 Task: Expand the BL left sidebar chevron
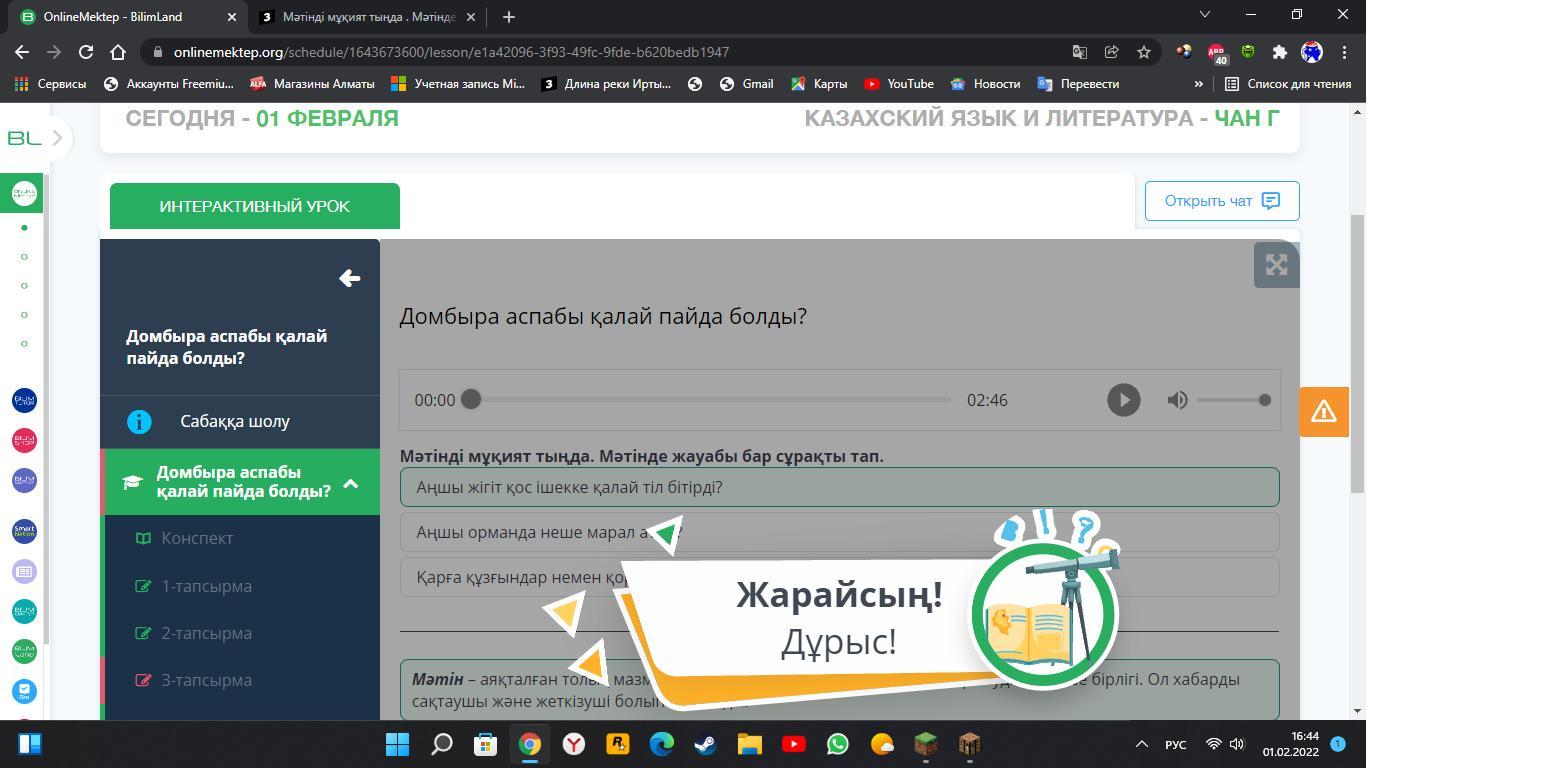(x=57, y=138)
